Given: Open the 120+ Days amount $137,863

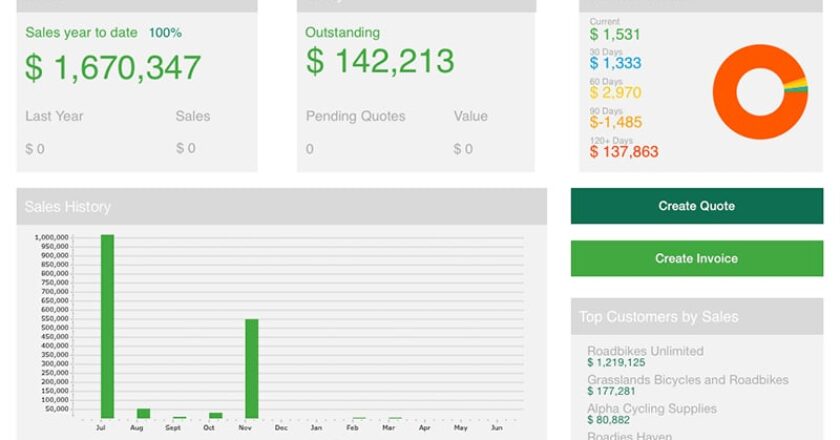Looking at the screenshot, I should point(624,152).
